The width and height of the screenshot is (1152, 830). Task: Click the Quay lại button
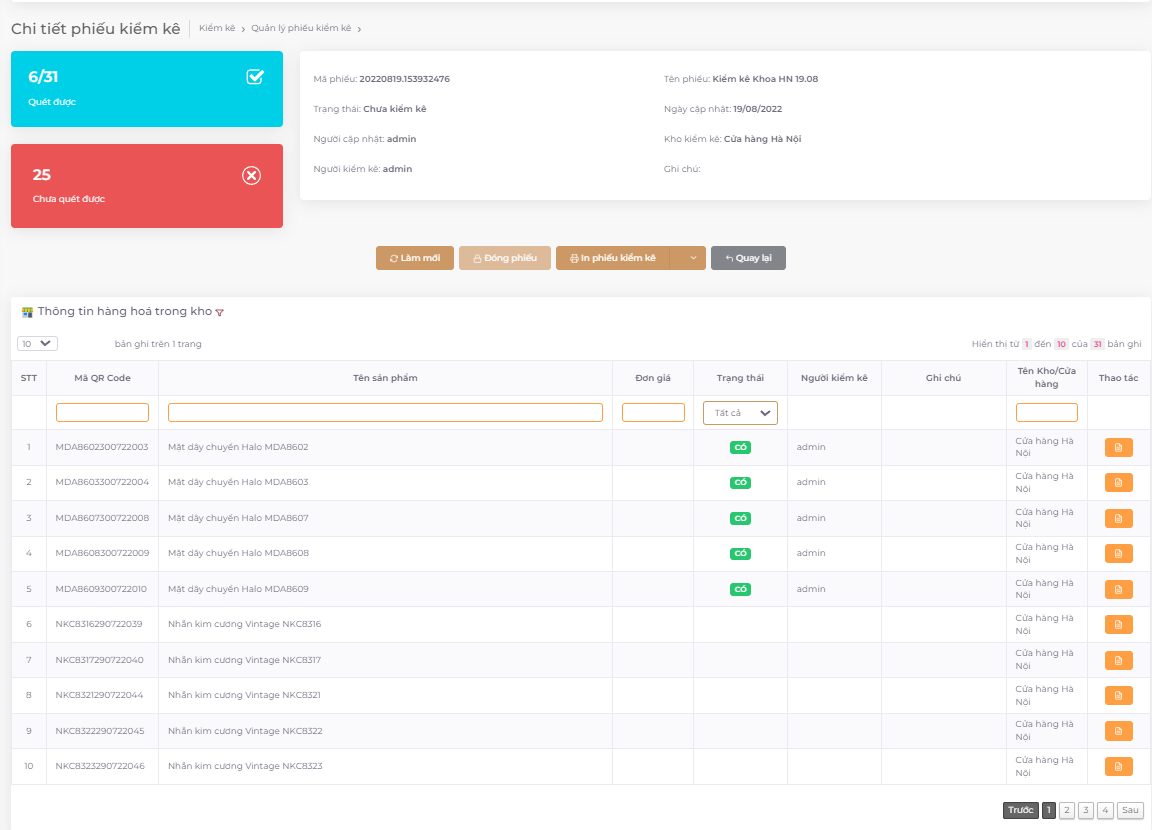[748, 258]
